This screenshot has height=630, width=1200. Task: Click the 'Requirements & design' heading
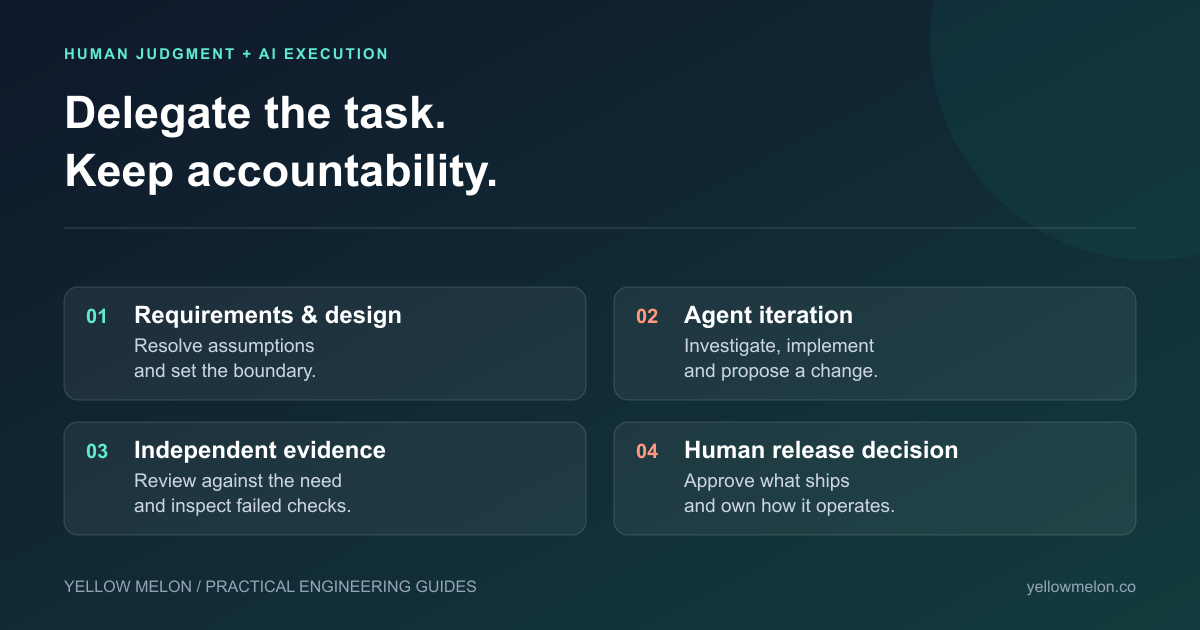[x=268, y=315]
